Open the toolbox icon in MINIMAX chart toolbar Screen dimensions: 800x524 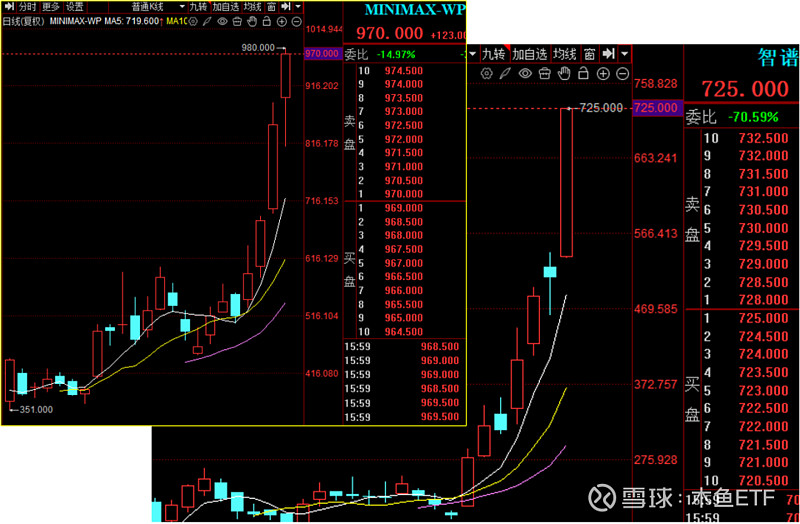tap(236, 21)
